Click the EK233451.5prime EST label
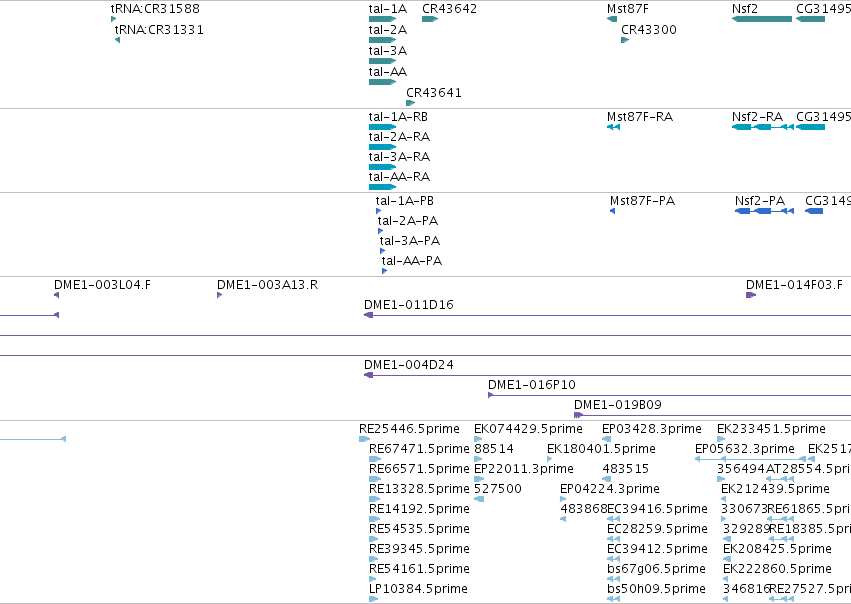This screenshot has width=851, height=604. pos(771,429)
